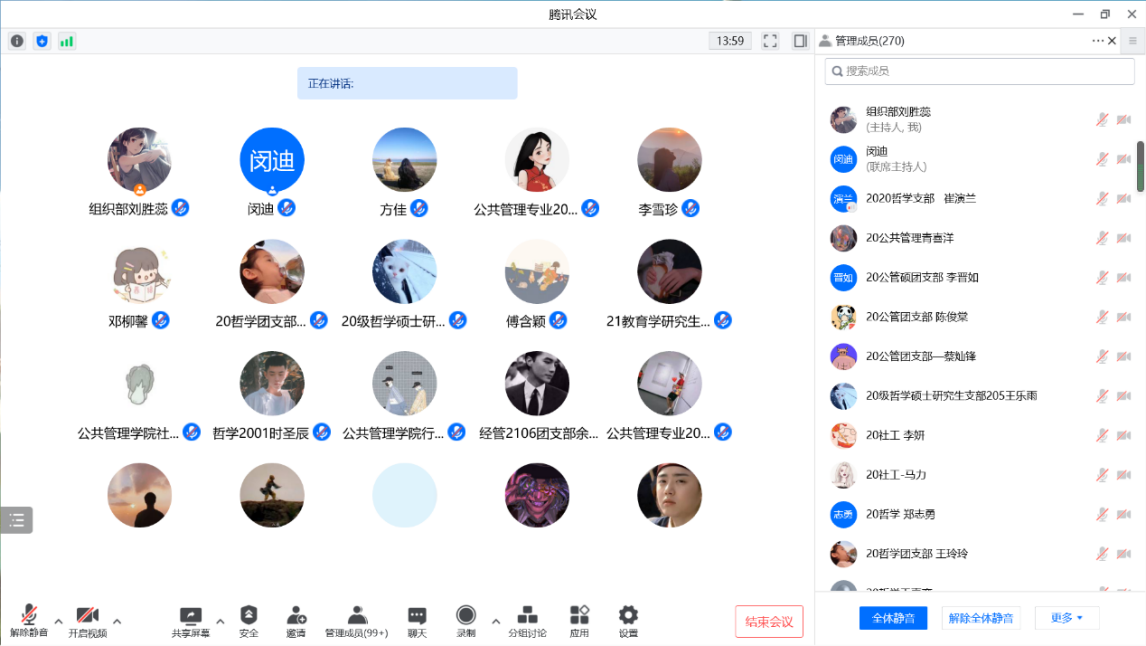The width and height of the screenshot is (1146, 646).
Task: Unmute microphone with 解除静音
Action: (29, 620)
